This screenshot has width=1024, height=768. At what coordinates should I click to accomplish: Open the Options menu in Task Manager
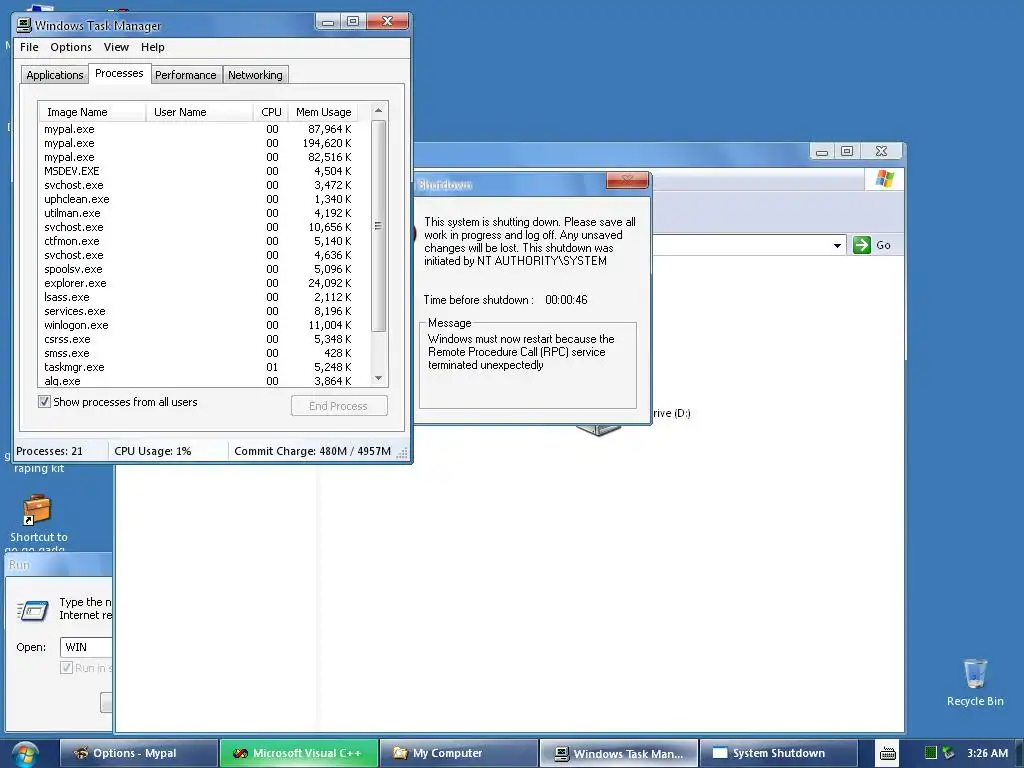71,47
